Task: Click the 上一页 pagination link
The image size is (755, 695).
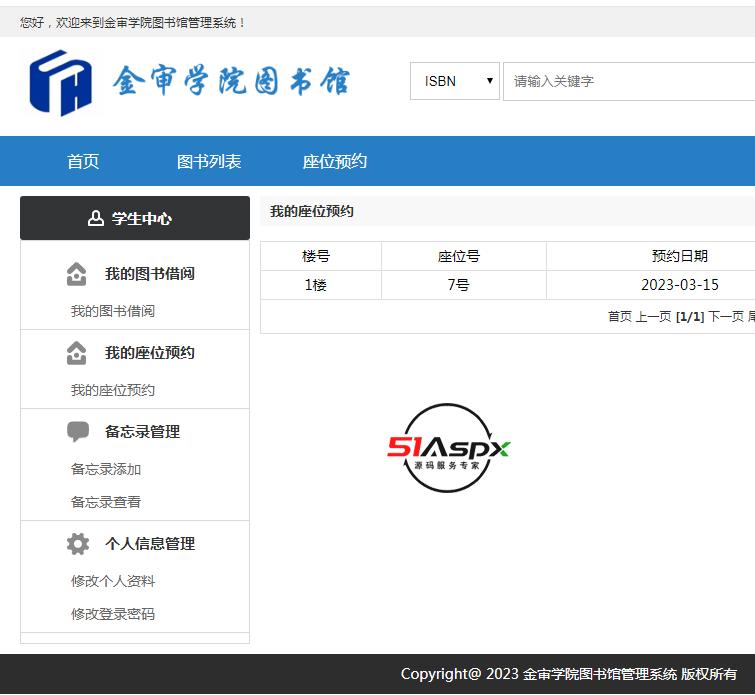Action: [x=653, y=316]
